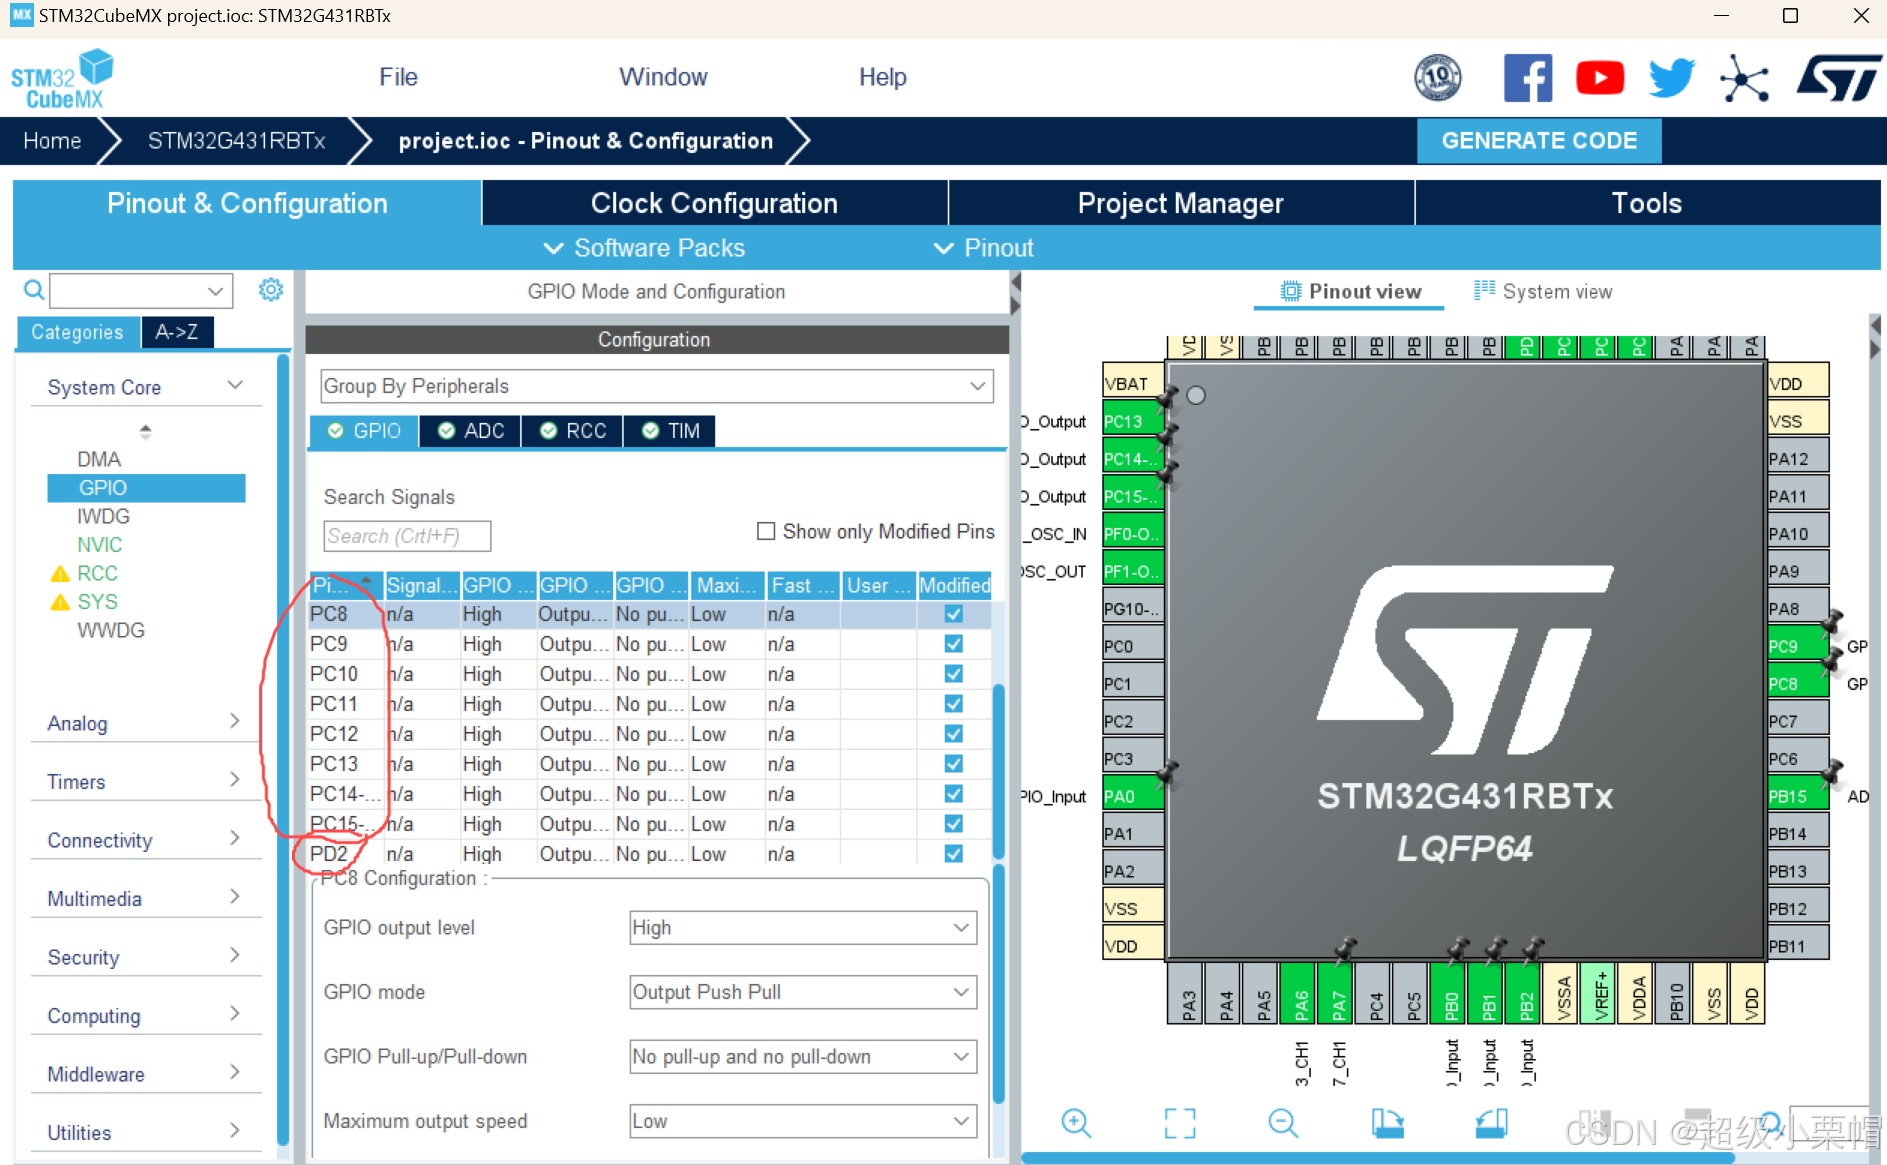This screenshot has width=1887, height=1165.
Task: Click the search magnifier icon in categories
Action: coord(34,290)
